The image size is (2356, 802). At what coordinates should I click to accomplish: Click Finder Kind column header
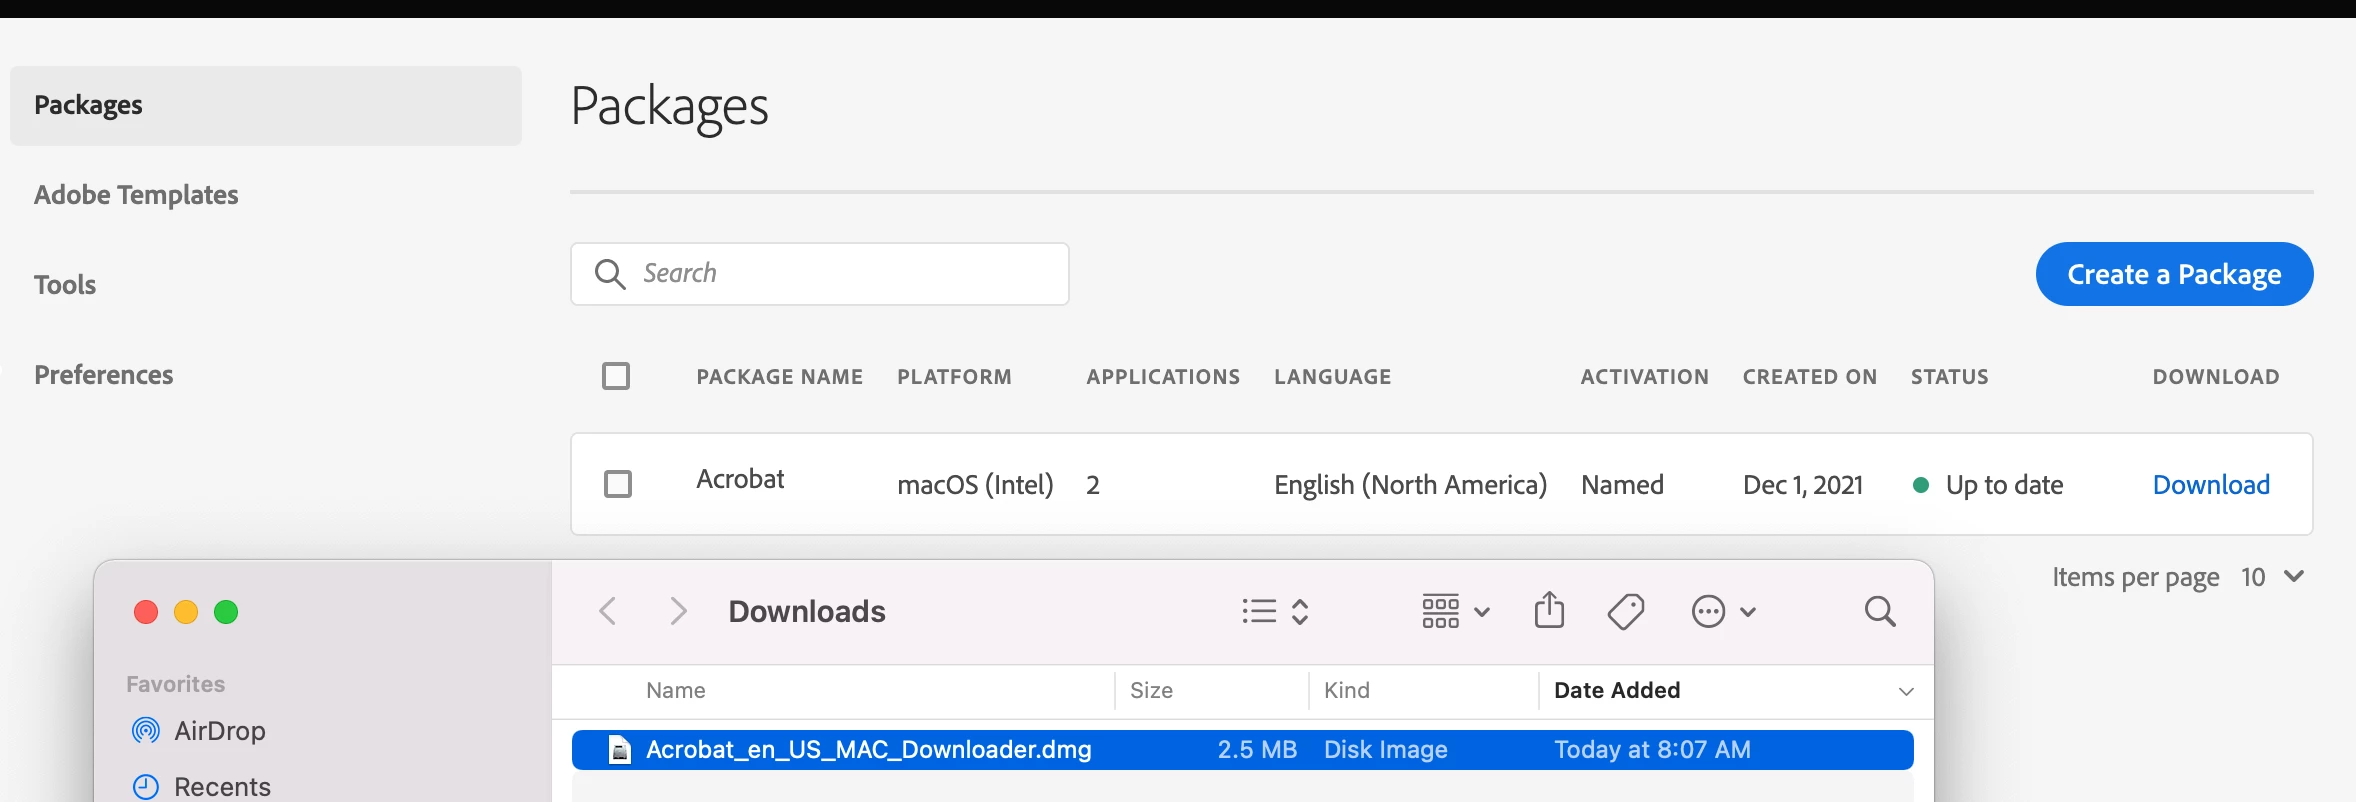(x=1346, y=691)
